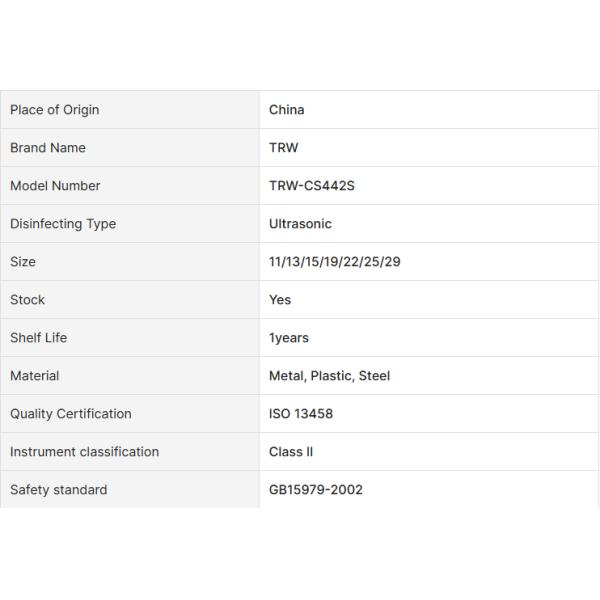Click the Stock row label
This screenshot has height=600, width=600.
[x=28, y=300]
